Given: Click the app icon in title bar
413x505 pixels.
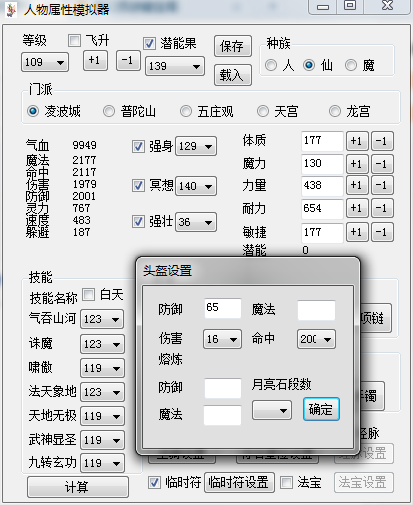Looking at the screenshot, I should point(11,10).
